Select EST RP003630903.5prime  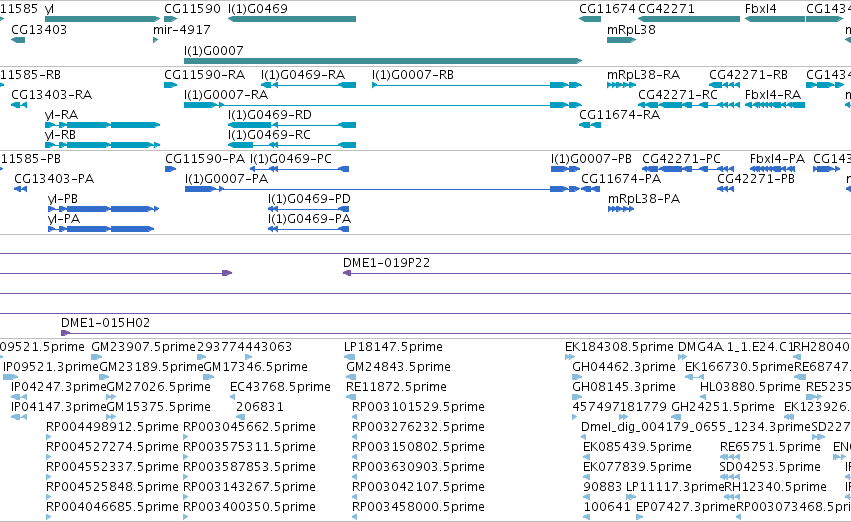[x=418, y=468]
